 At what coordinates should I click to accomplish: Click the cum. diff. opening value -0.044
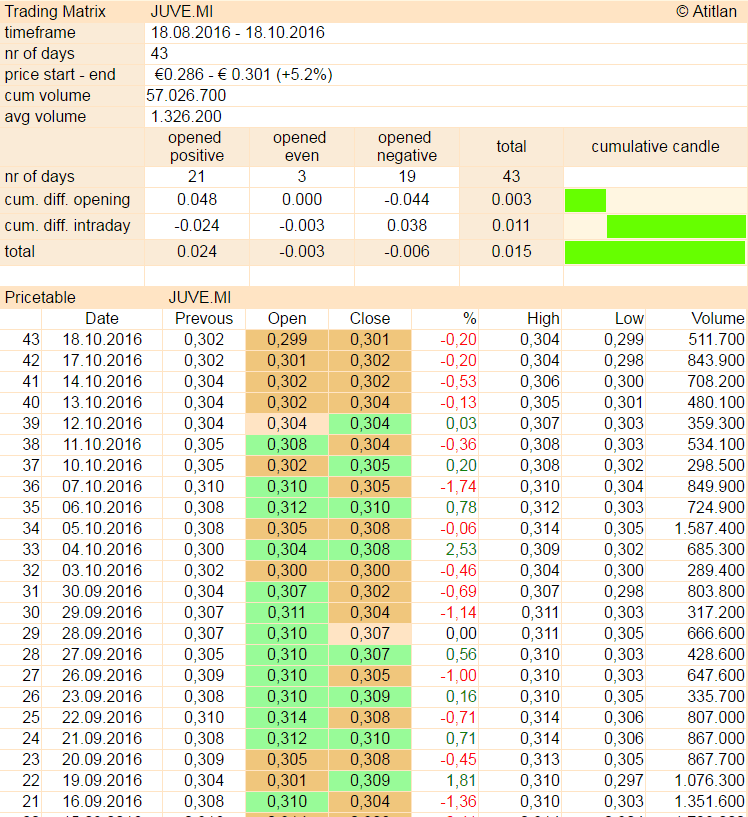(407, 200)
